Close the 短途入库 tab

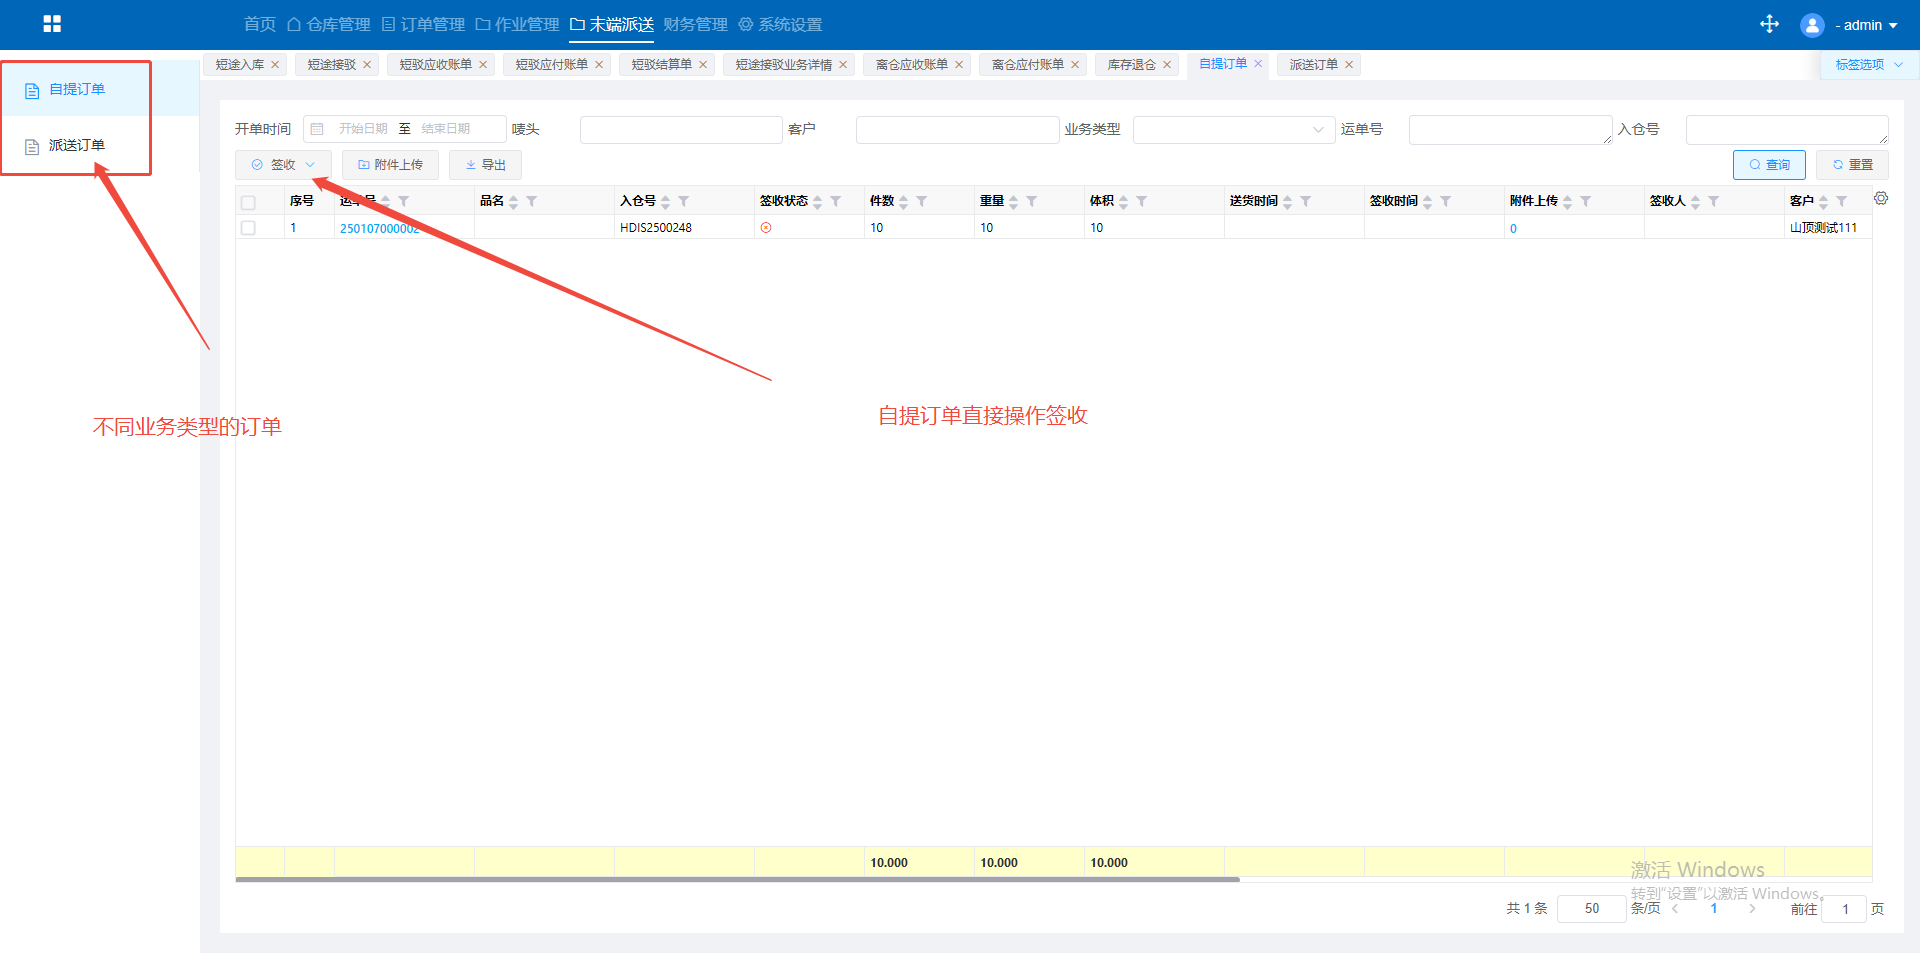tap(275, 65)
